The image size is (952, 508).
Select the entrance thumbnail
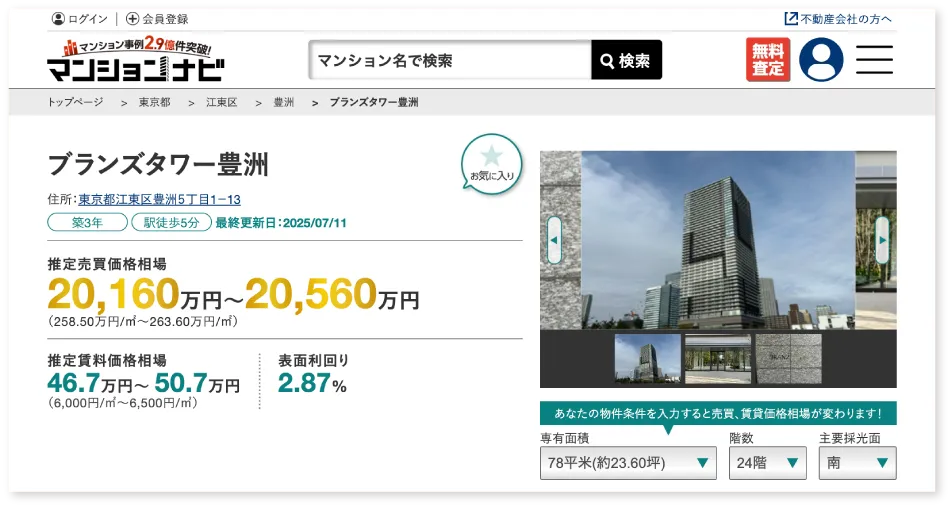718,359
